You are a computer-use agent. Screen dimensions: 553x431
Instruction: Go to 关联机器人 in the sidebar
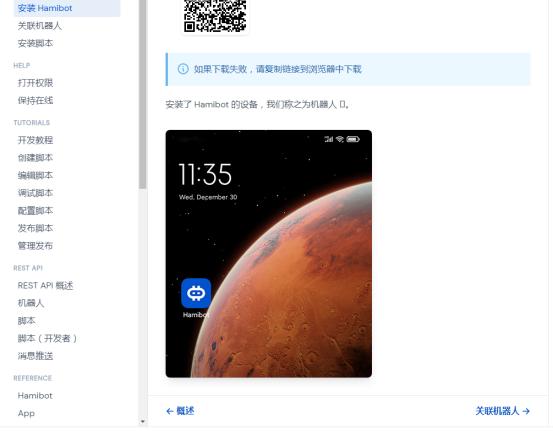point(40,26)
